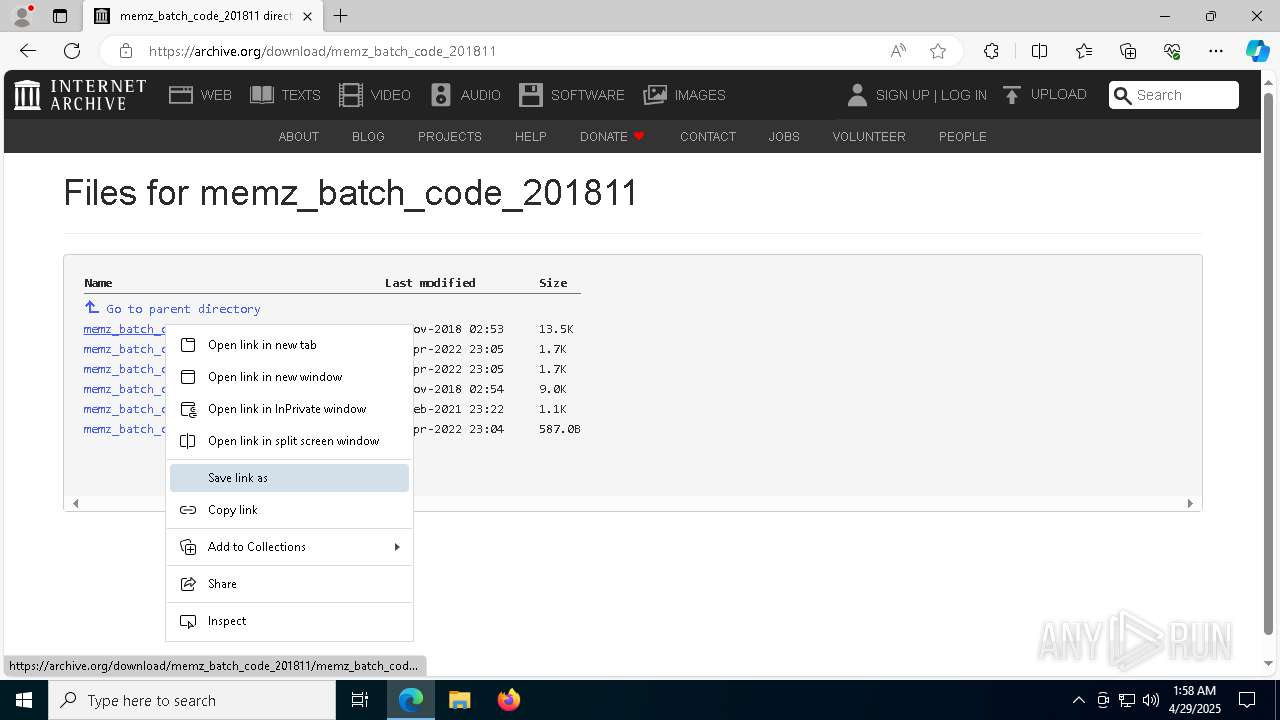Open Settings and more ellipsis menu
Screen dimensions: 1280x720
pyautogui.click(x=1216, y=51)
